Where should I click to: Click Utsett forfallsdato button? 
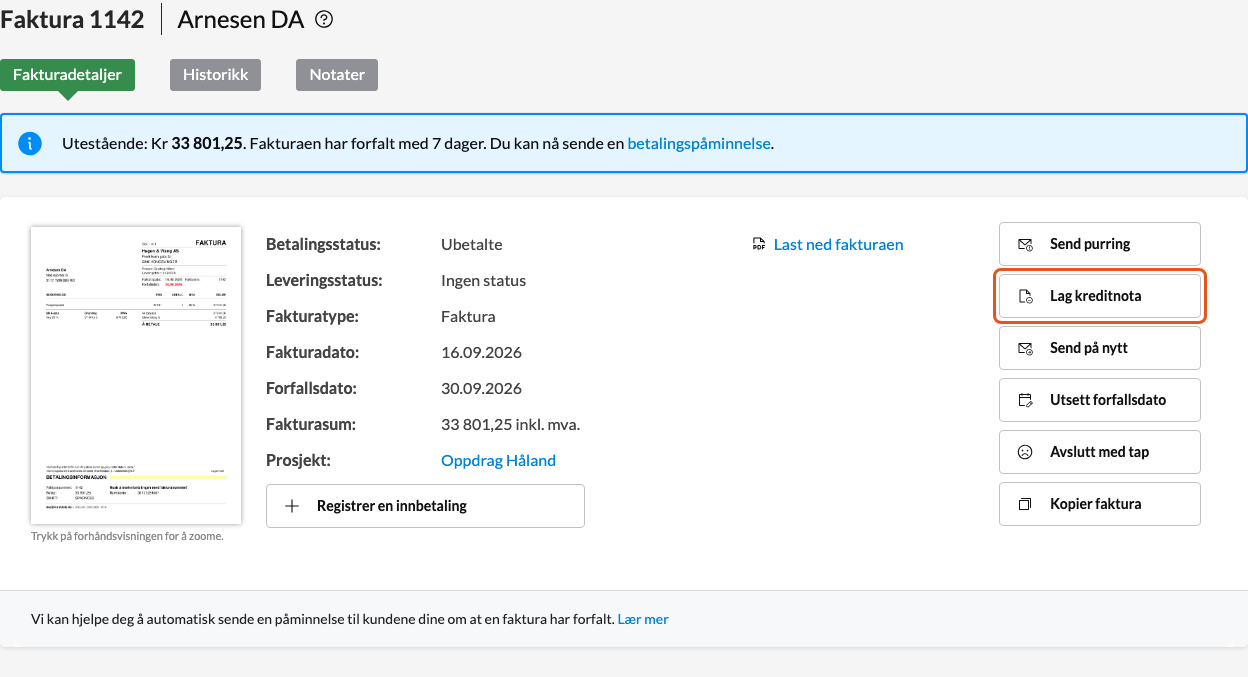[x=1100, y=400]
